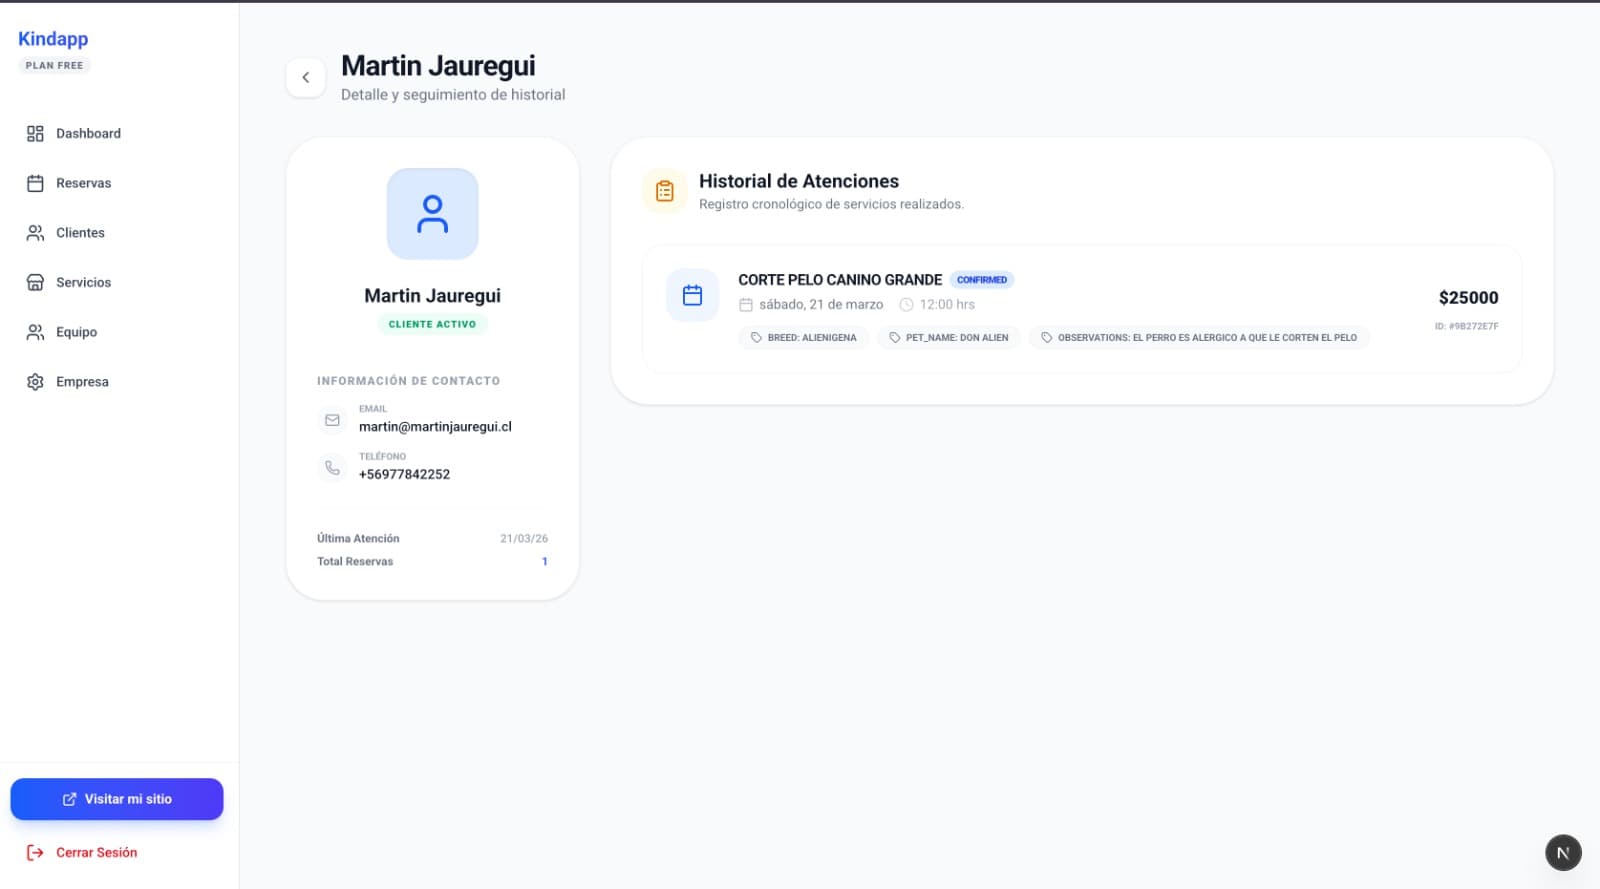The height and width of the screenshot is (889, 1600).
Task: Click the phone number +56977842252
Action: pos(404,475)
